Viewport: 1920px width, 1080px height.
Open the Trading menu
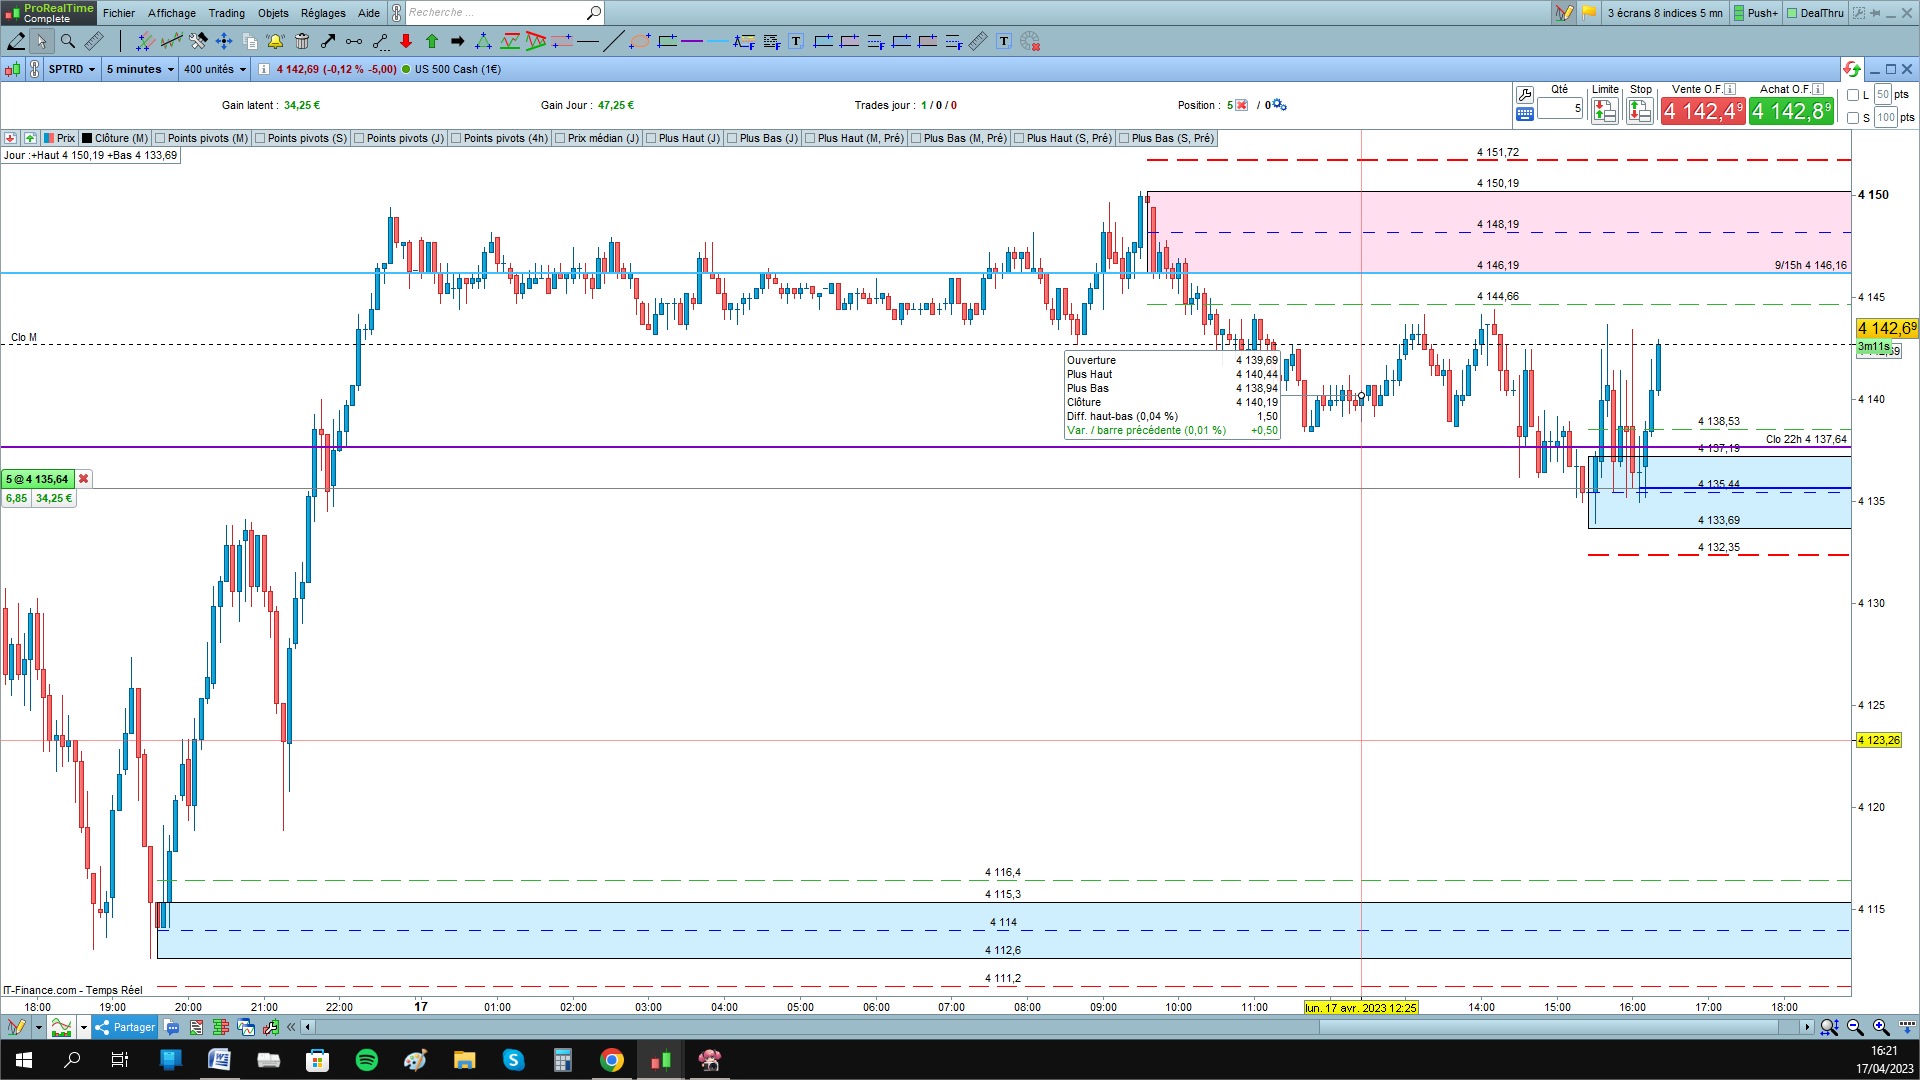pos(226,13)
